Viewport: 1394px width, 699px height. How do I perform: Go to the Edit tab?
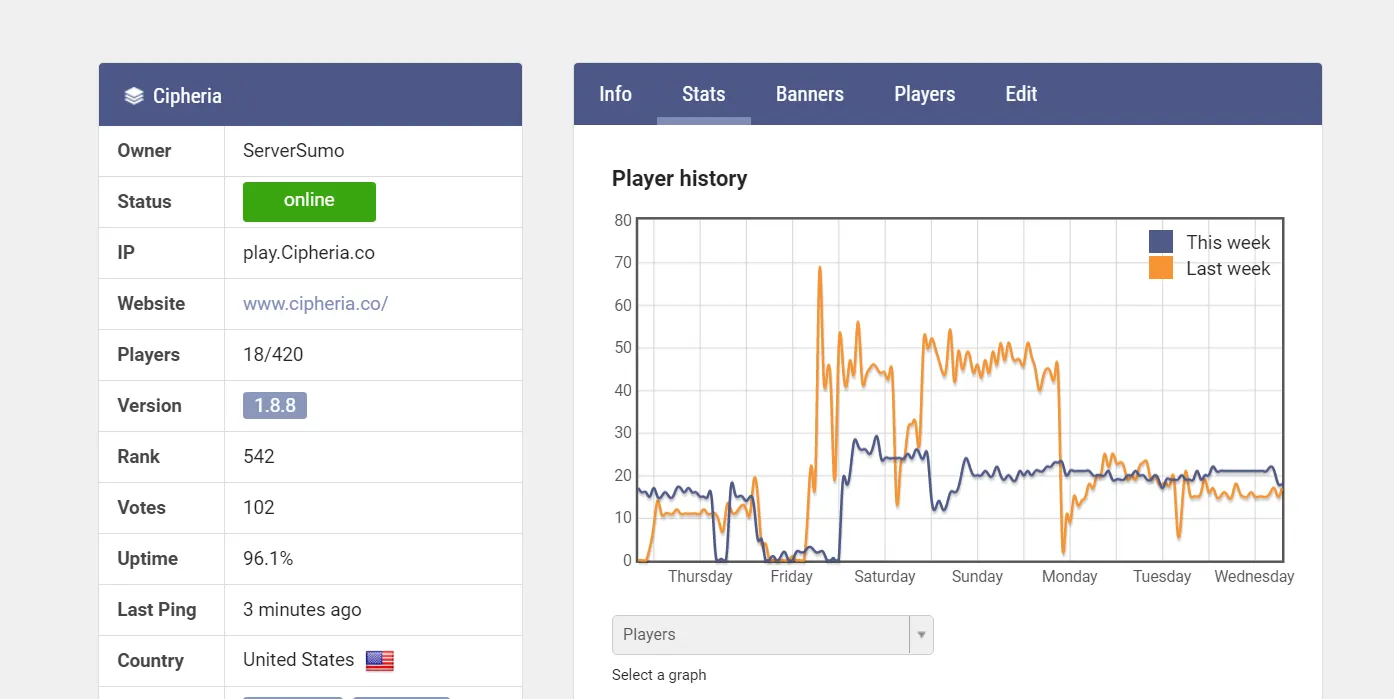(x=1021, y=94)
